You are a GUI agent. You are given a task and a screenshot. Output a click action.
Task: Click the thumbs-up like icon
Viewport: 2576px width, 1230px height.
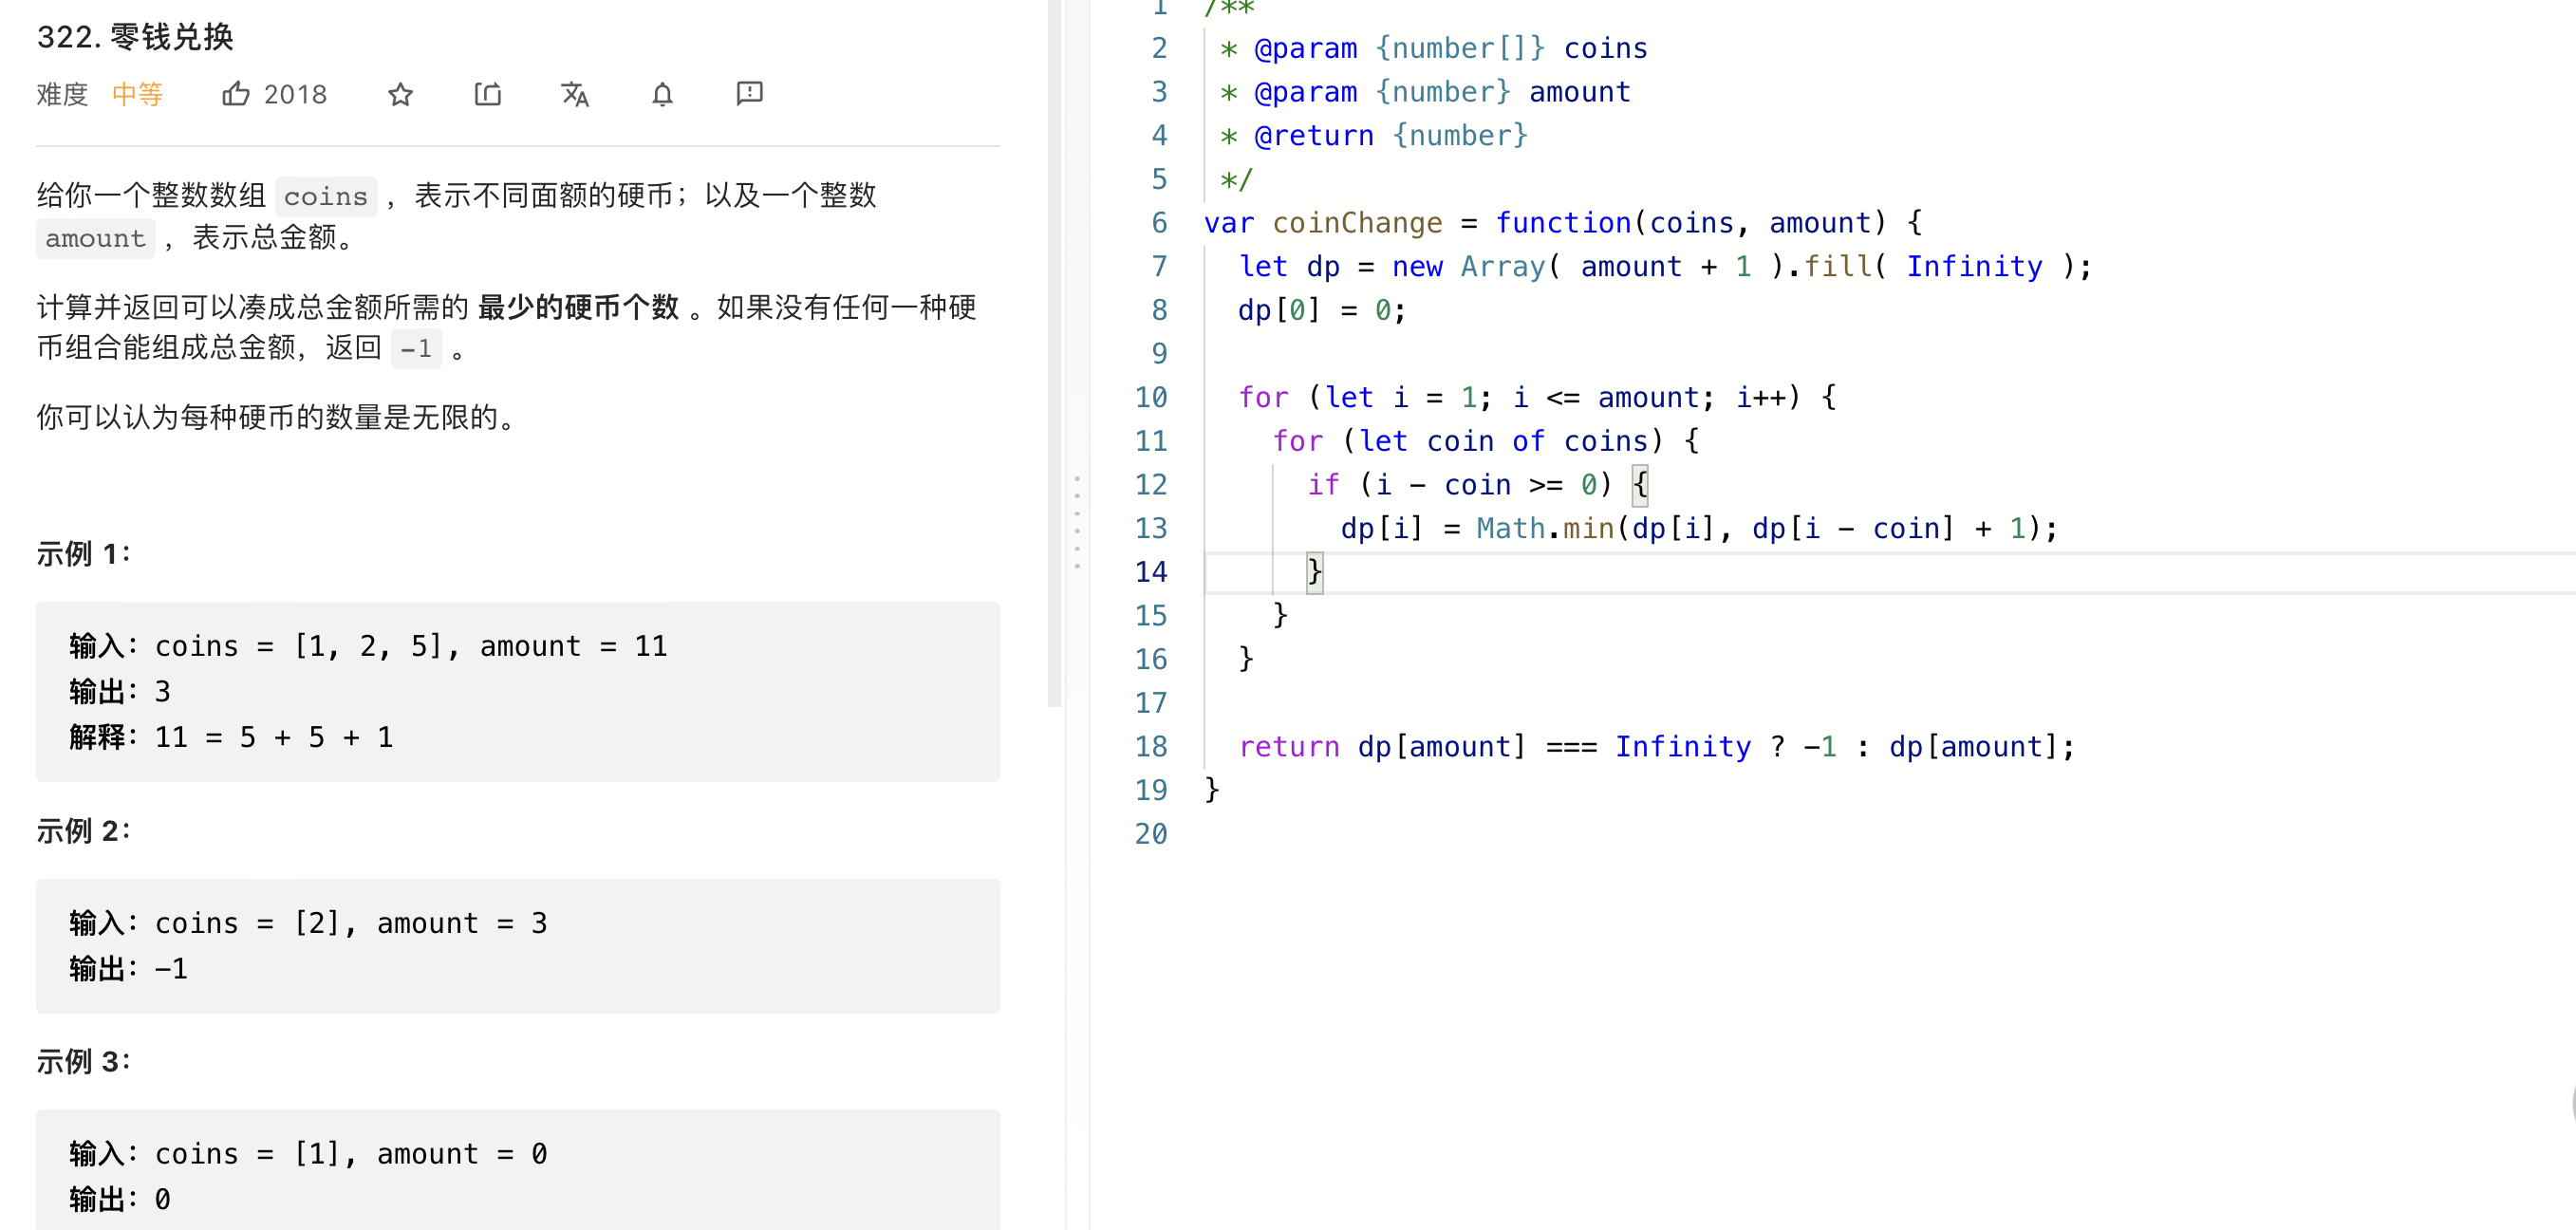235,94
